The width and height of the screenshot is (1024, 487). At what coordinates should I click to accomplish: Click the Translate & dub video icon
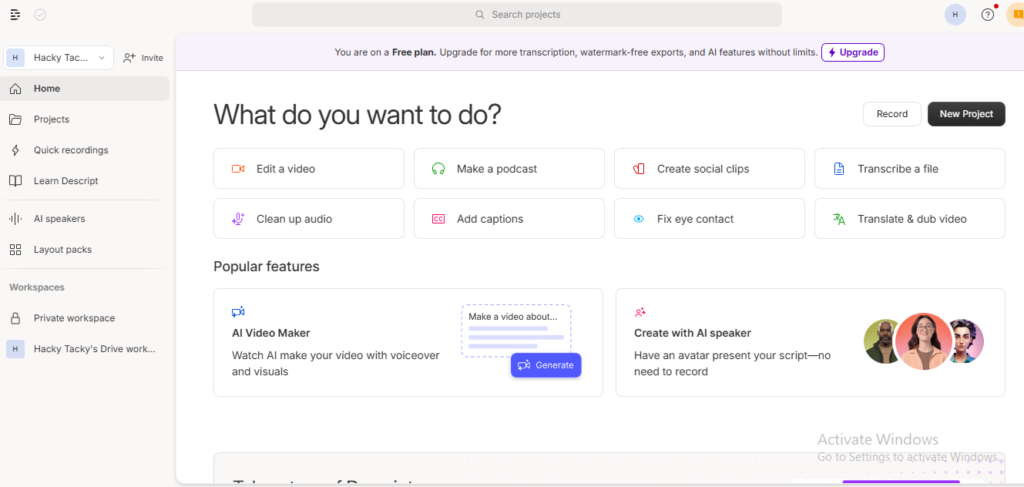point(839,219)
